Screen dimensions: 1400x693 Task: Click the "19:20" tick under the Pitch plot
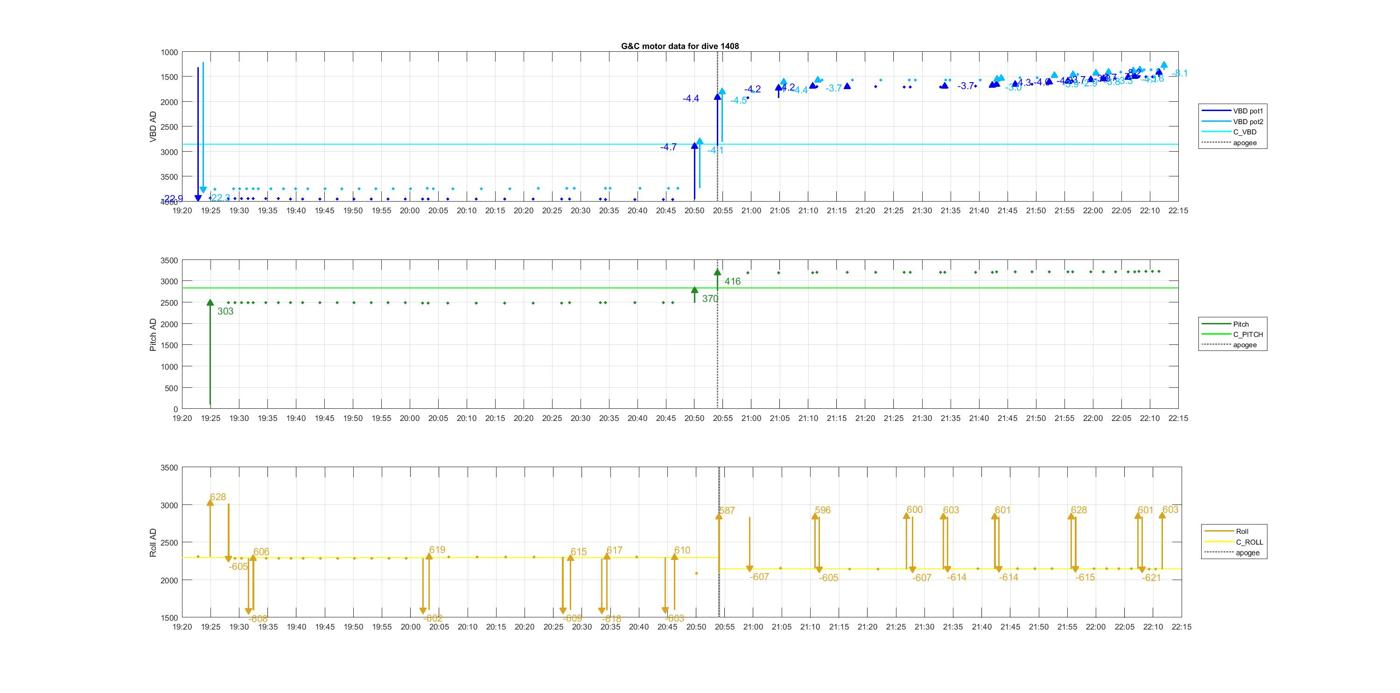pyautogui.click(x=182, y=418)
